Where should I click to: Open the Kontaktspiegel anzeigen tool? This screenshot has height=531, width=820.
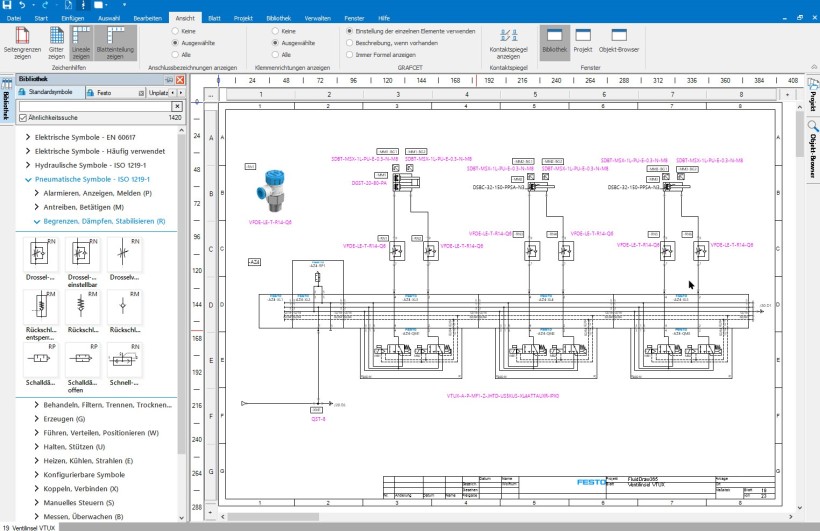(508, 43)
